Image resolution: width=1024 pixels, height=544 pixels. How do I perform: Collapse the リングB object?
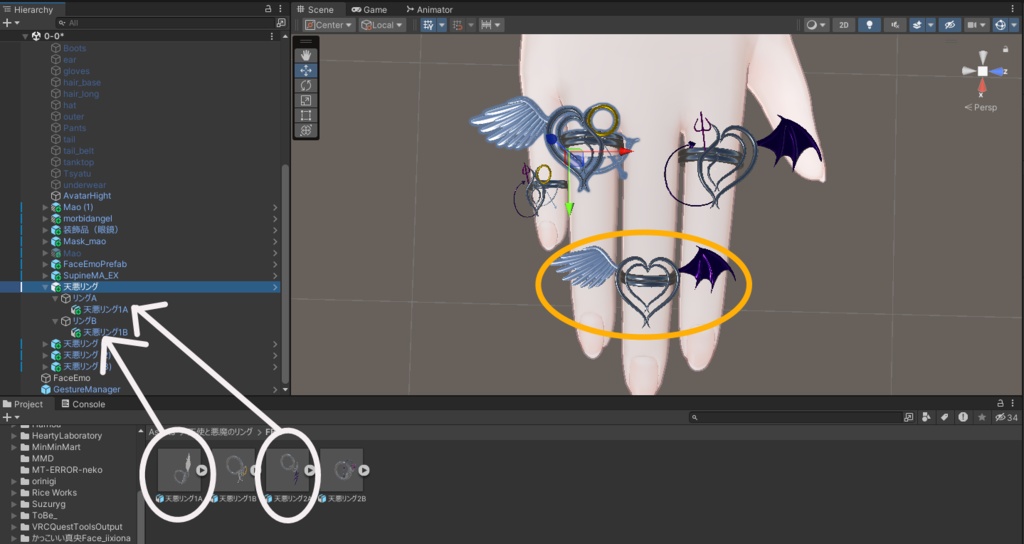coord(56,321)
